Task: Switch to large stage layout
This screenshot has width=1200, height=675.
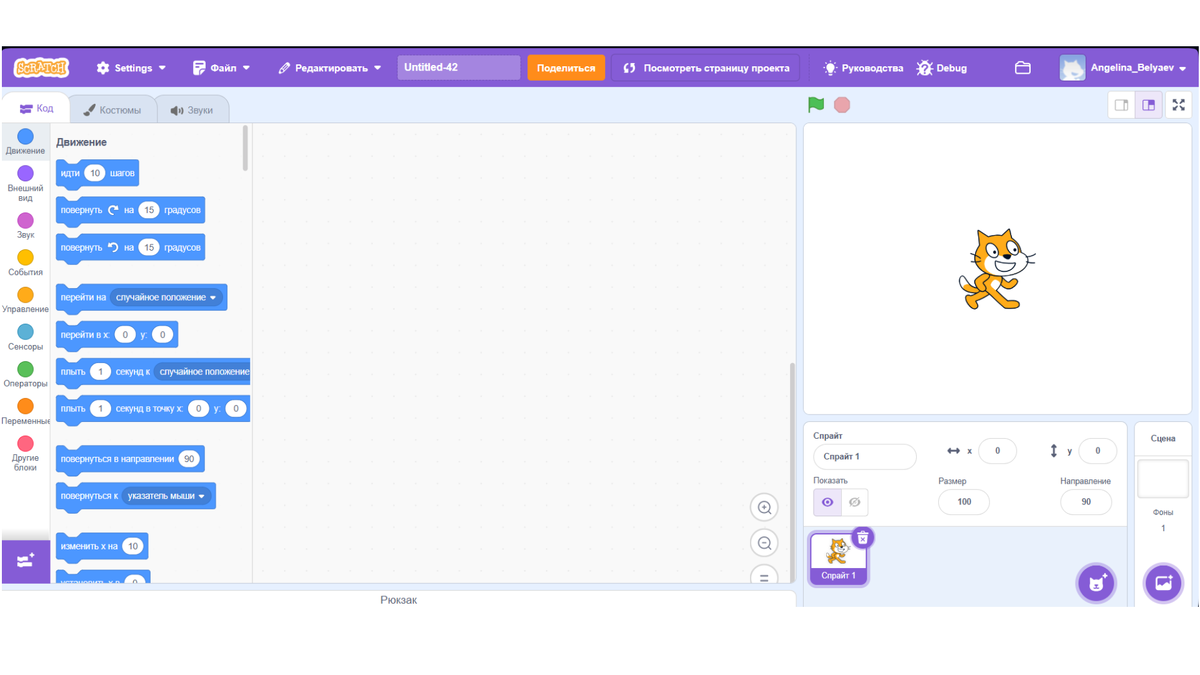Action: click(1149, 105)
